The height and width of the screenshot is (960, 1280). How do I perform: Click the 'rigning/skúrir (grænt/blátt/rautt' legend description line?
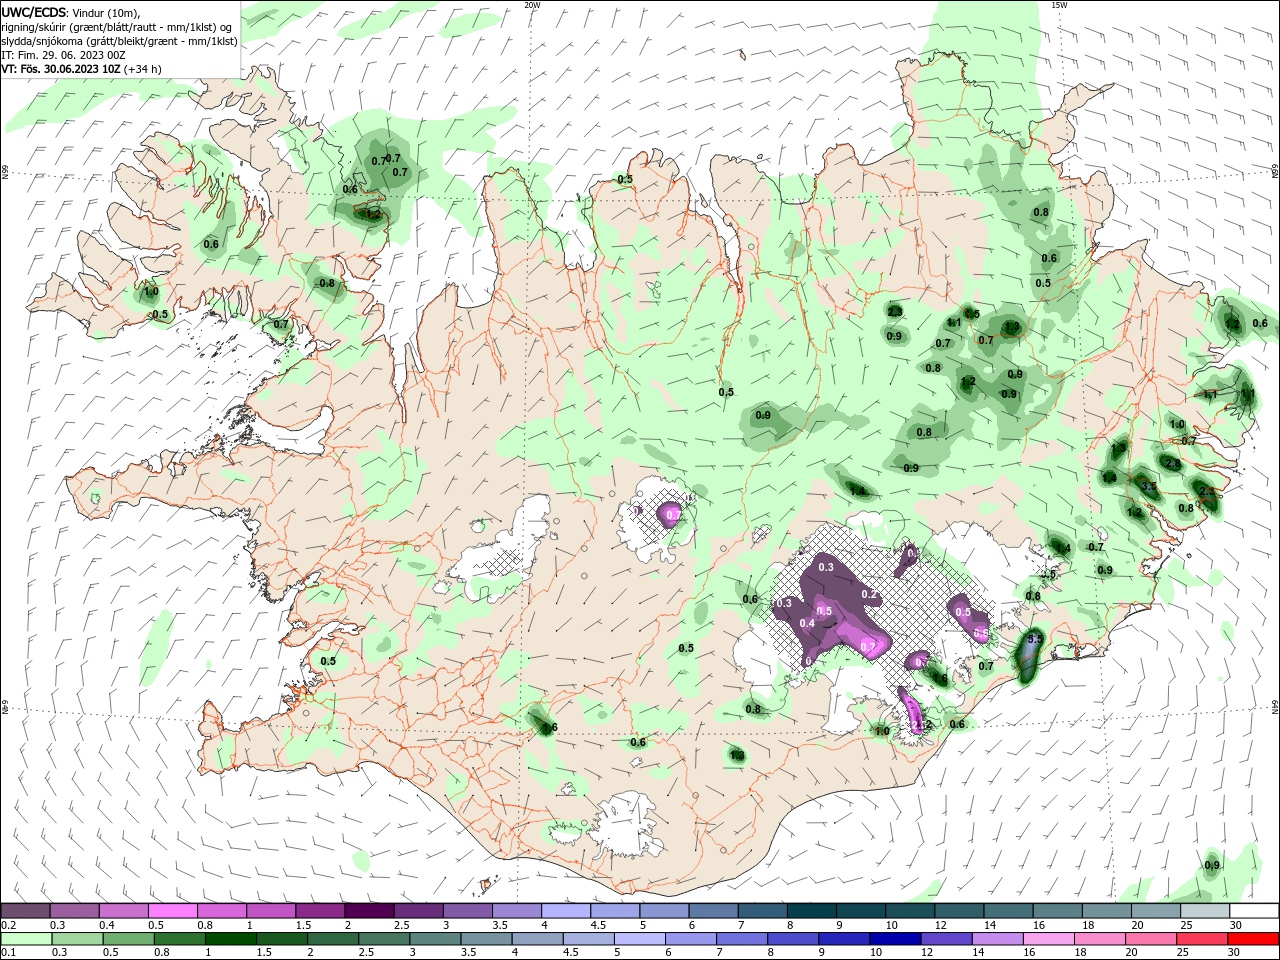coord(118,27)
